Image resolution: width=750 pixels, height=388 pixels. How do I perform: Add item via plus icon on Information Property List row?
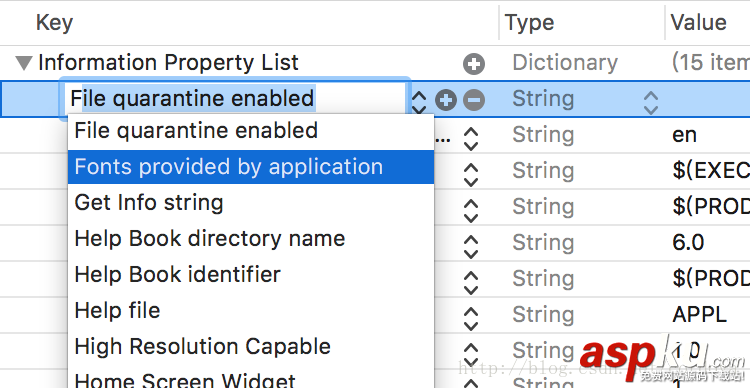pyautogui.click(x=474, y=64)
